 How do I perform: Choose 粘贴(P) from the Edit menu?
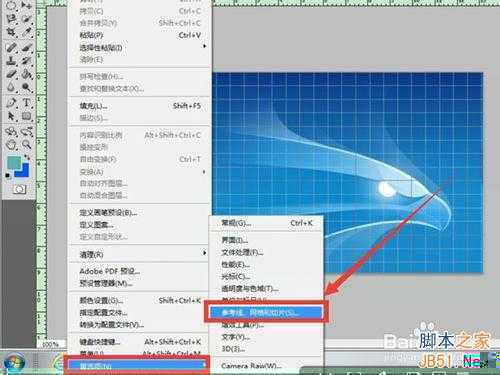pyautogui.click(x=140, y=35)
